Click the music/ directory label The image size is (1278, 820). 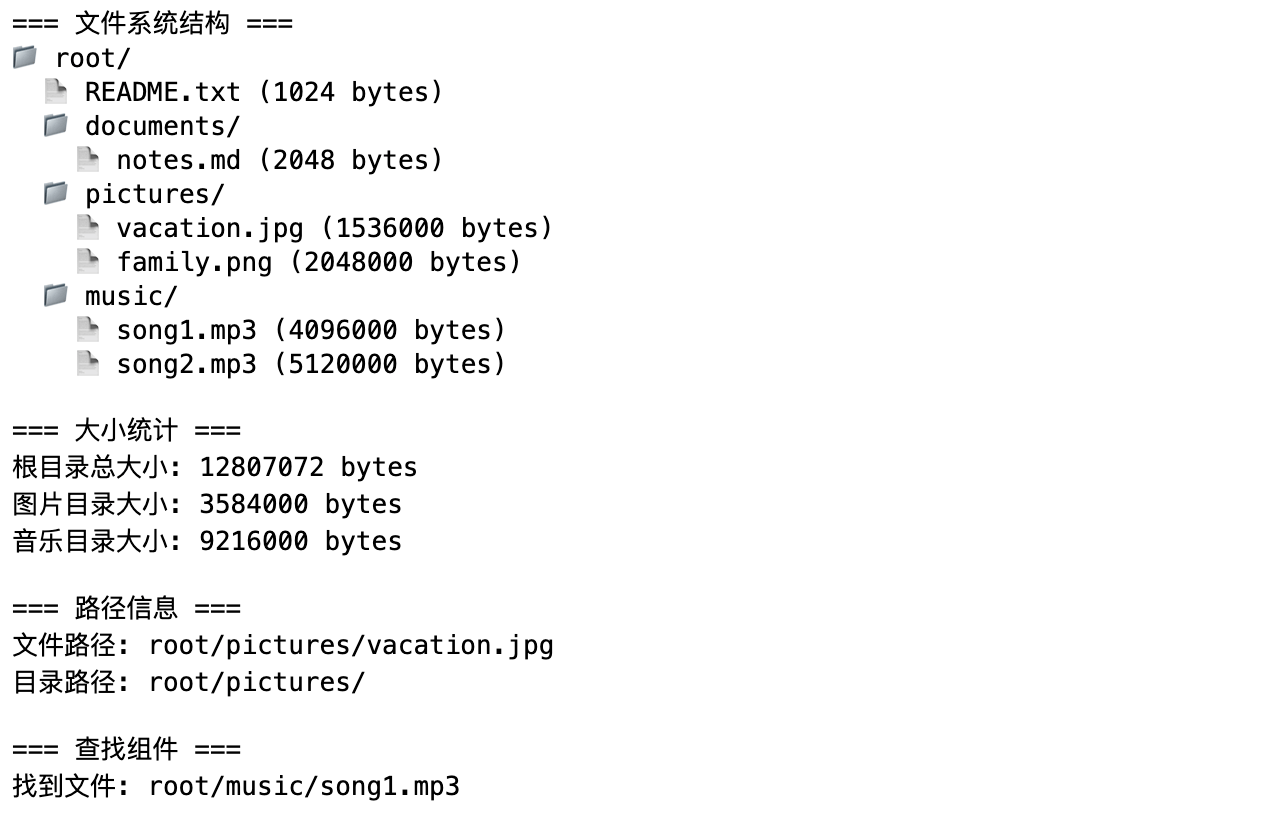(131, 297)
